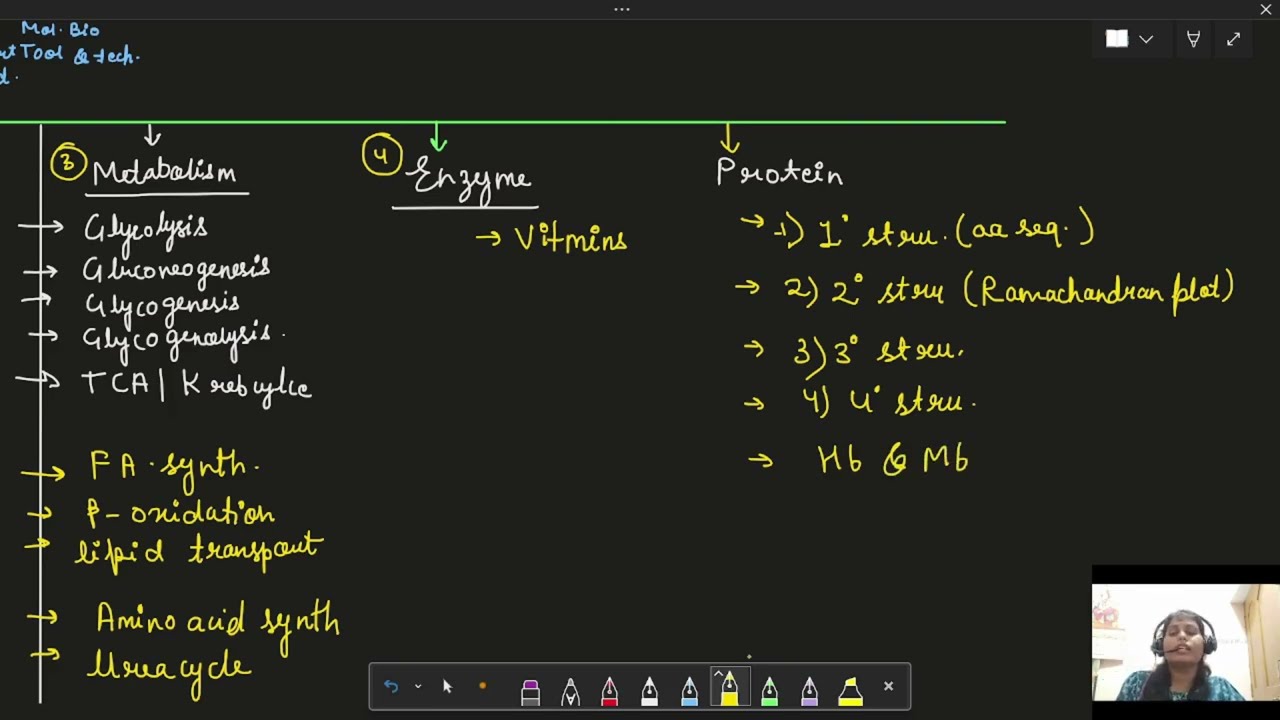
Task: Select the pointer cursor tool
Action: [x=447, y=686]
